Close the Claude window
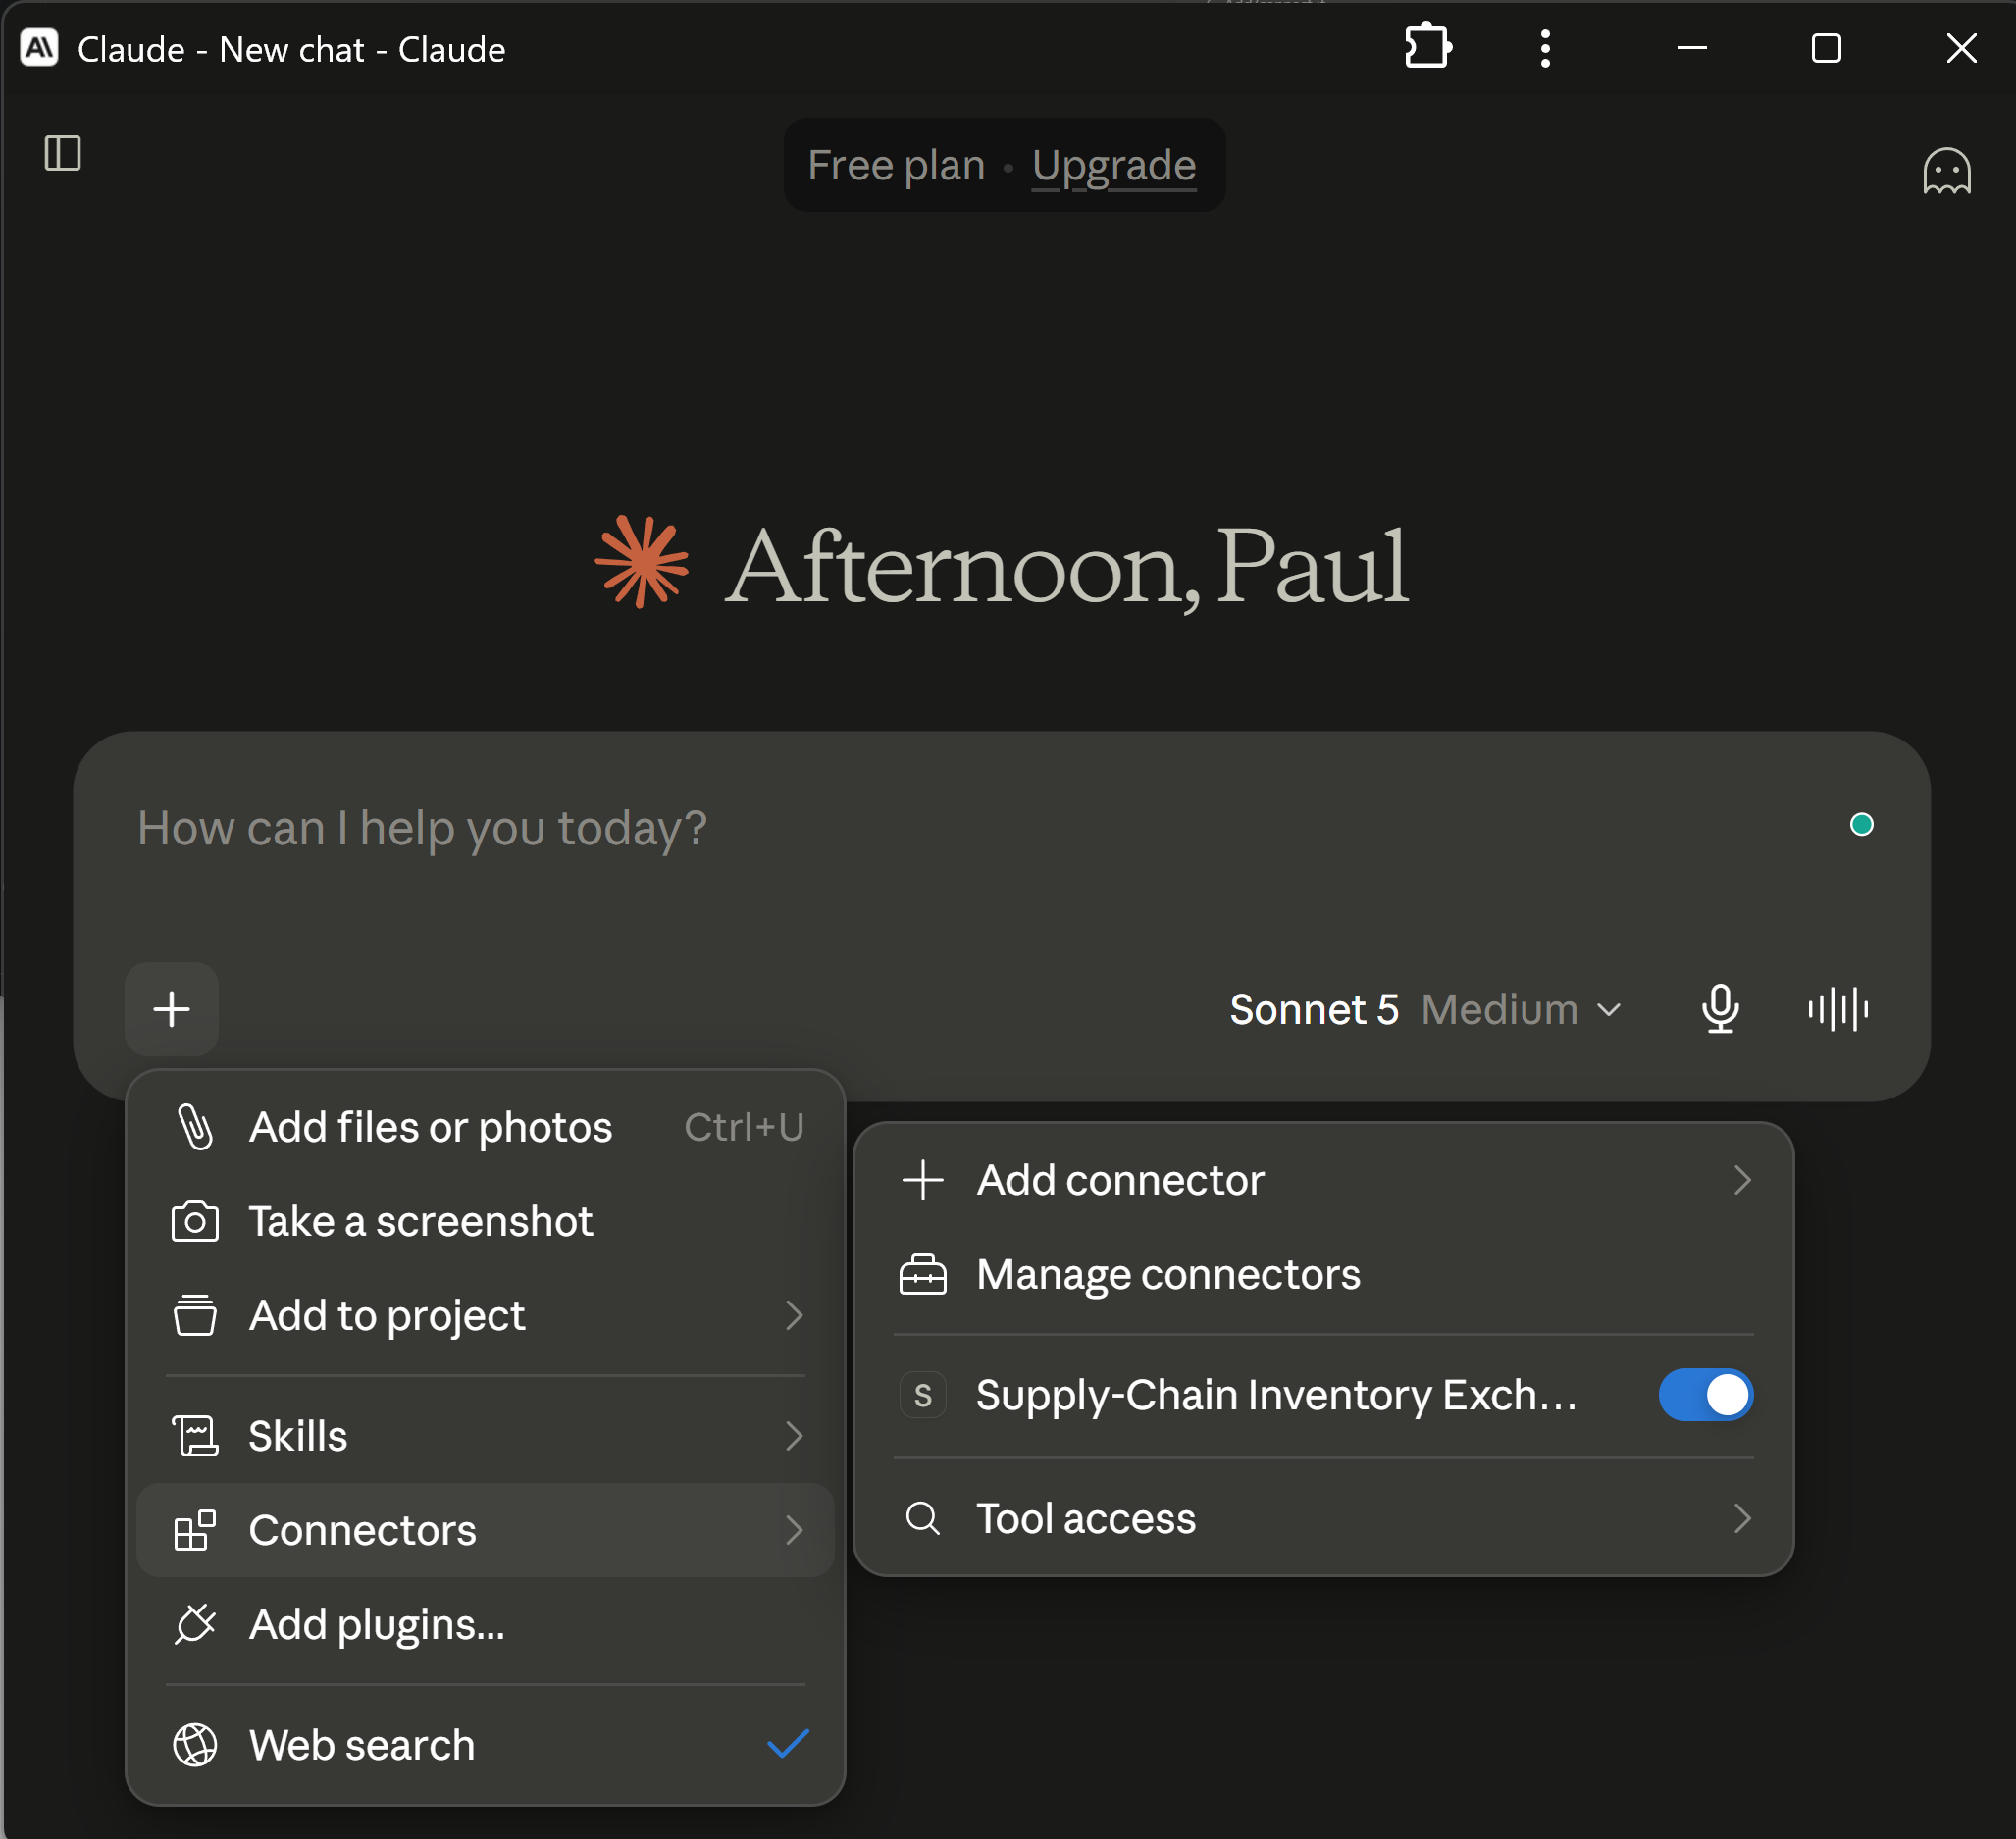 1961,48
